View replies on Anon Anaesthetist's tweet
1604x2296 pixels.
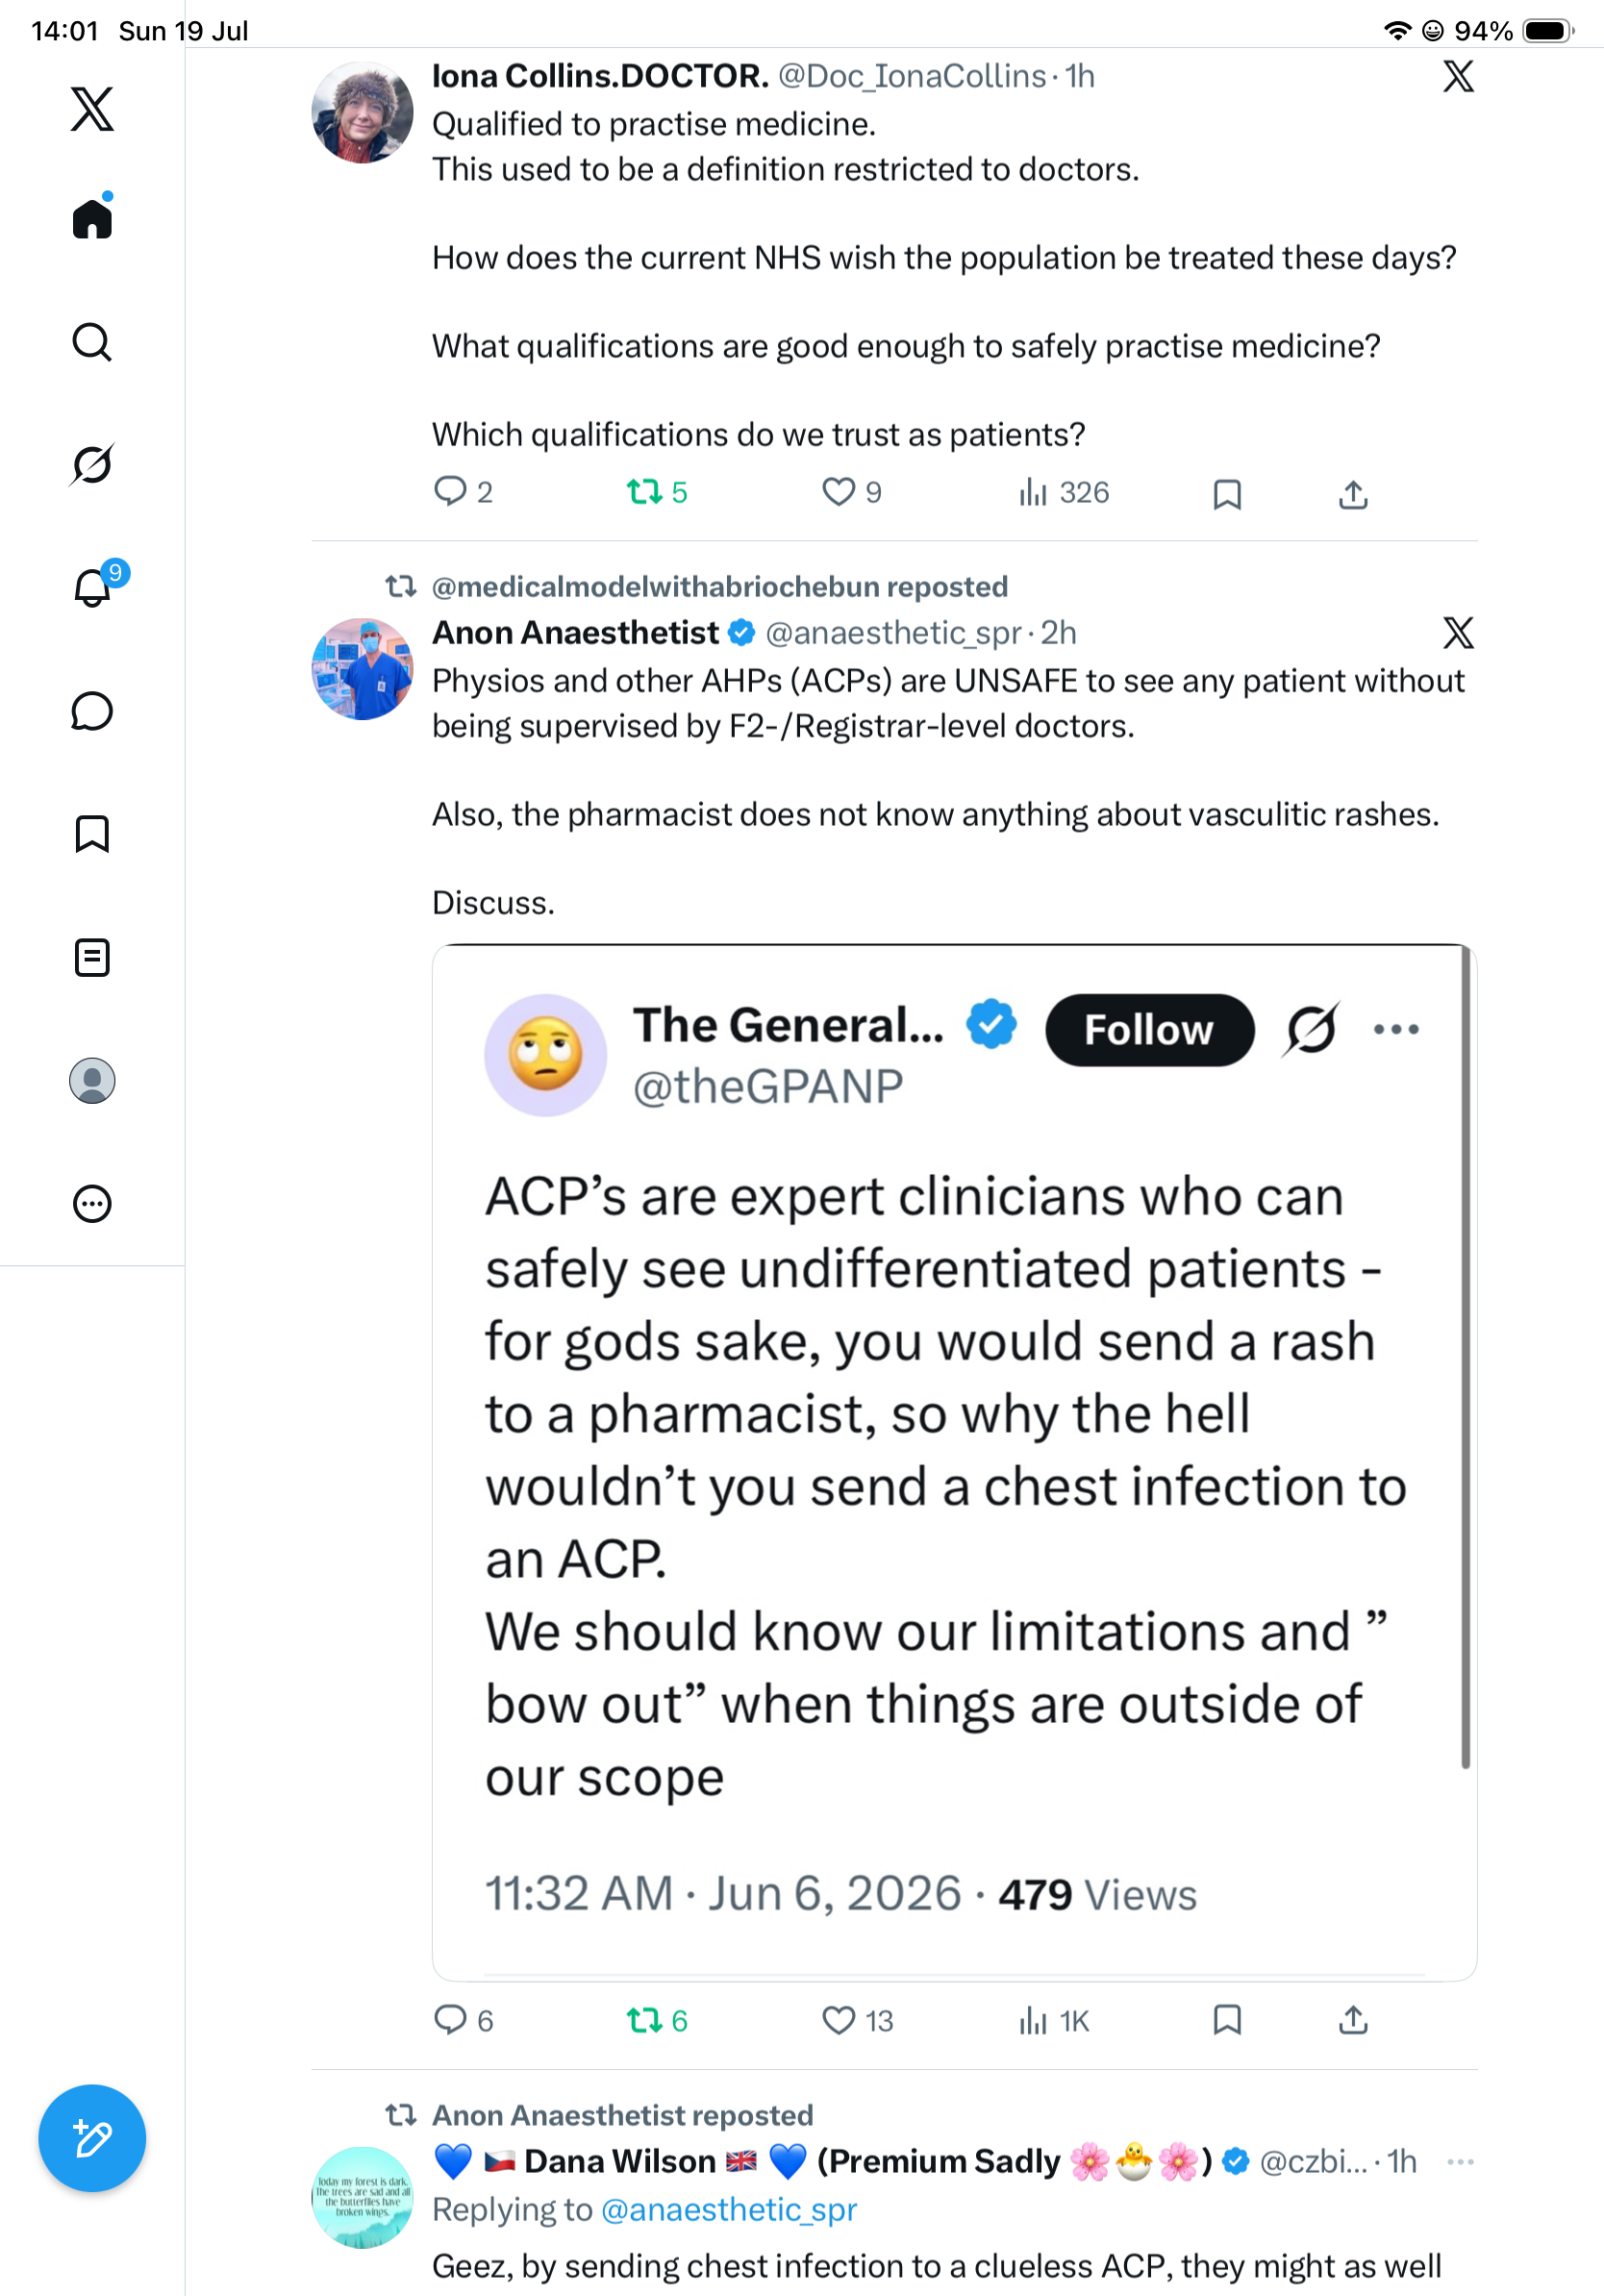point(464,2021)
